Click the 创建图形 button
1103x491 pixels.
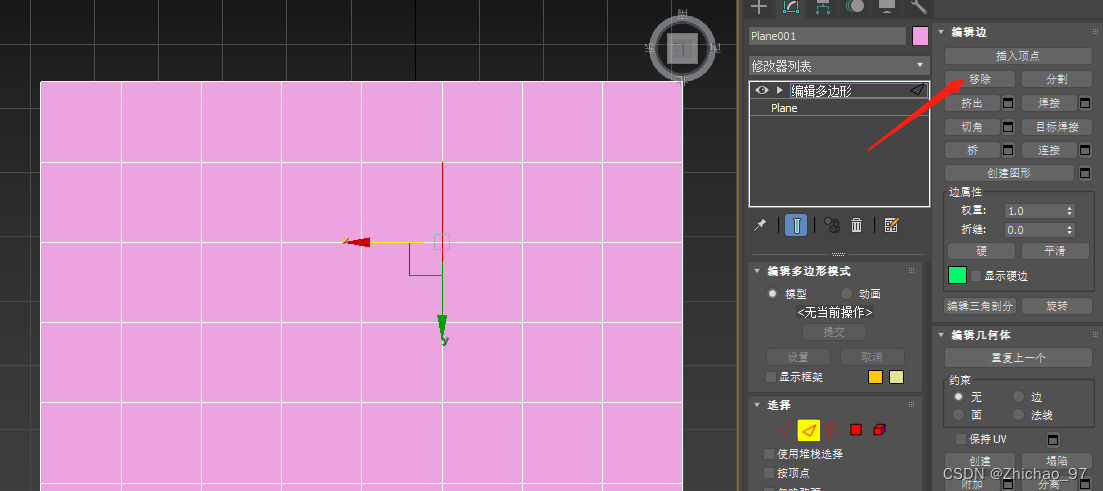(1009, 173)
